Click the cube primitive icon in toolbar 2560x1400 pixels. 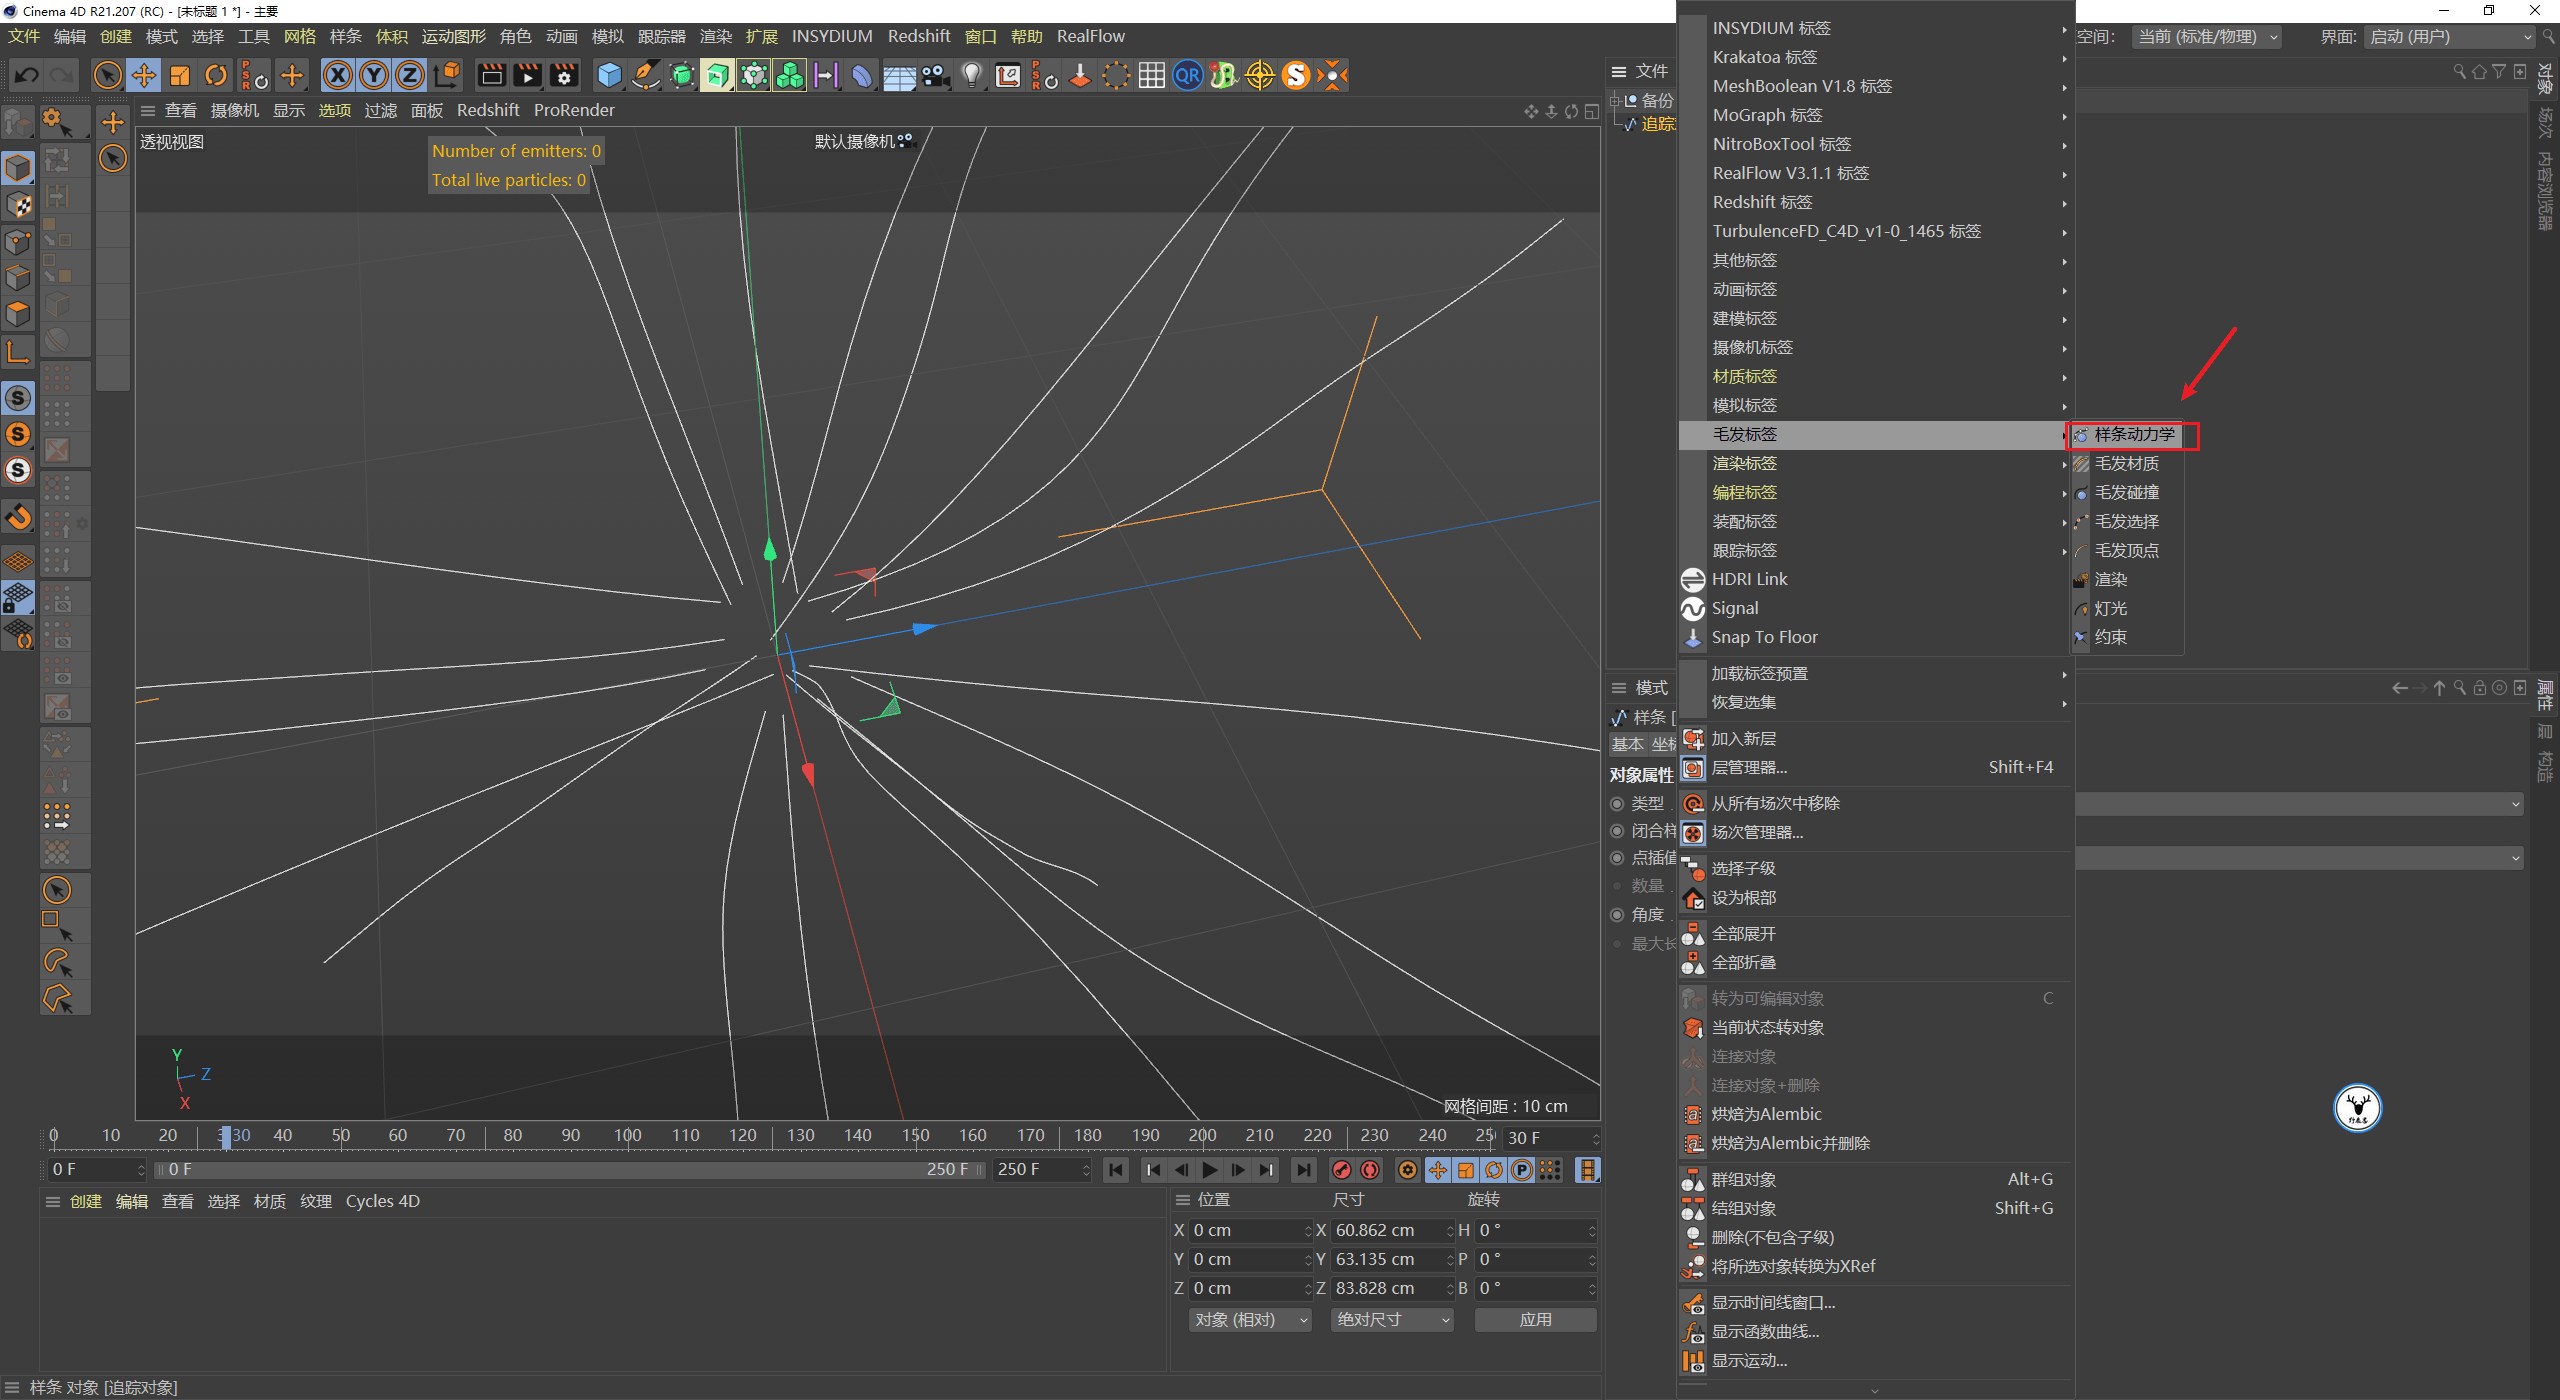pyautogui.click(x=608, y=75)
